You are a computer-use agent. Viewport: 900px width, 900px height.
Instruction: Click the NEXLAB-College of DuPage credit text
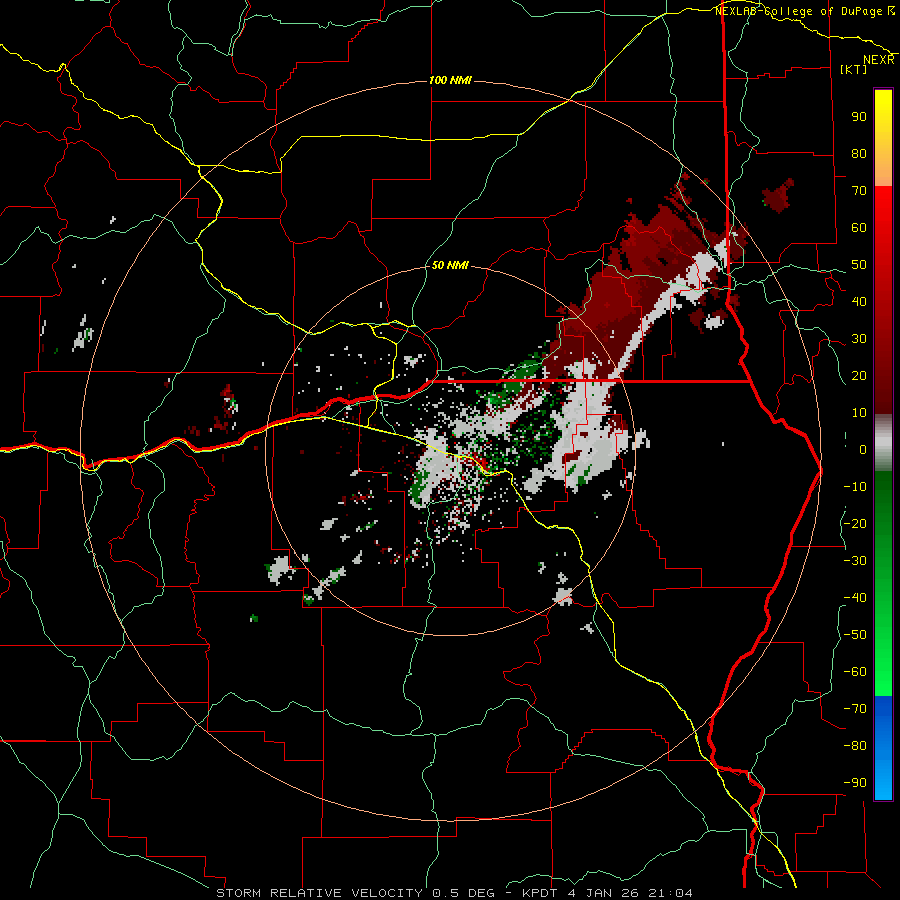[804, 11]
